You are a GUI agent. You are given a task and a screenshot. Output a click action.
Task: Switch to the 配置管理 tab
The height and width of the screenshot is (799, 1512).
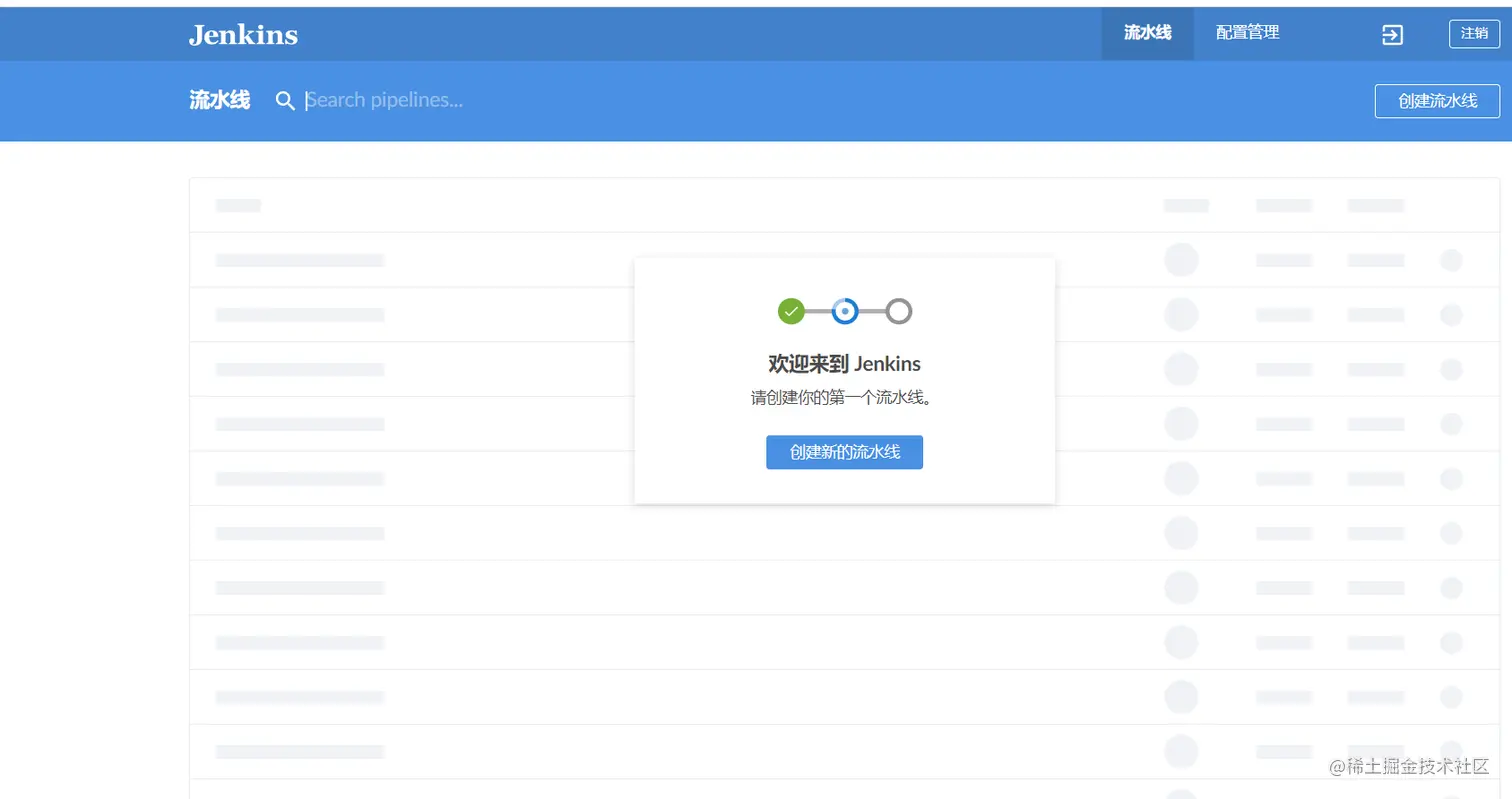tap(1247, 33)
